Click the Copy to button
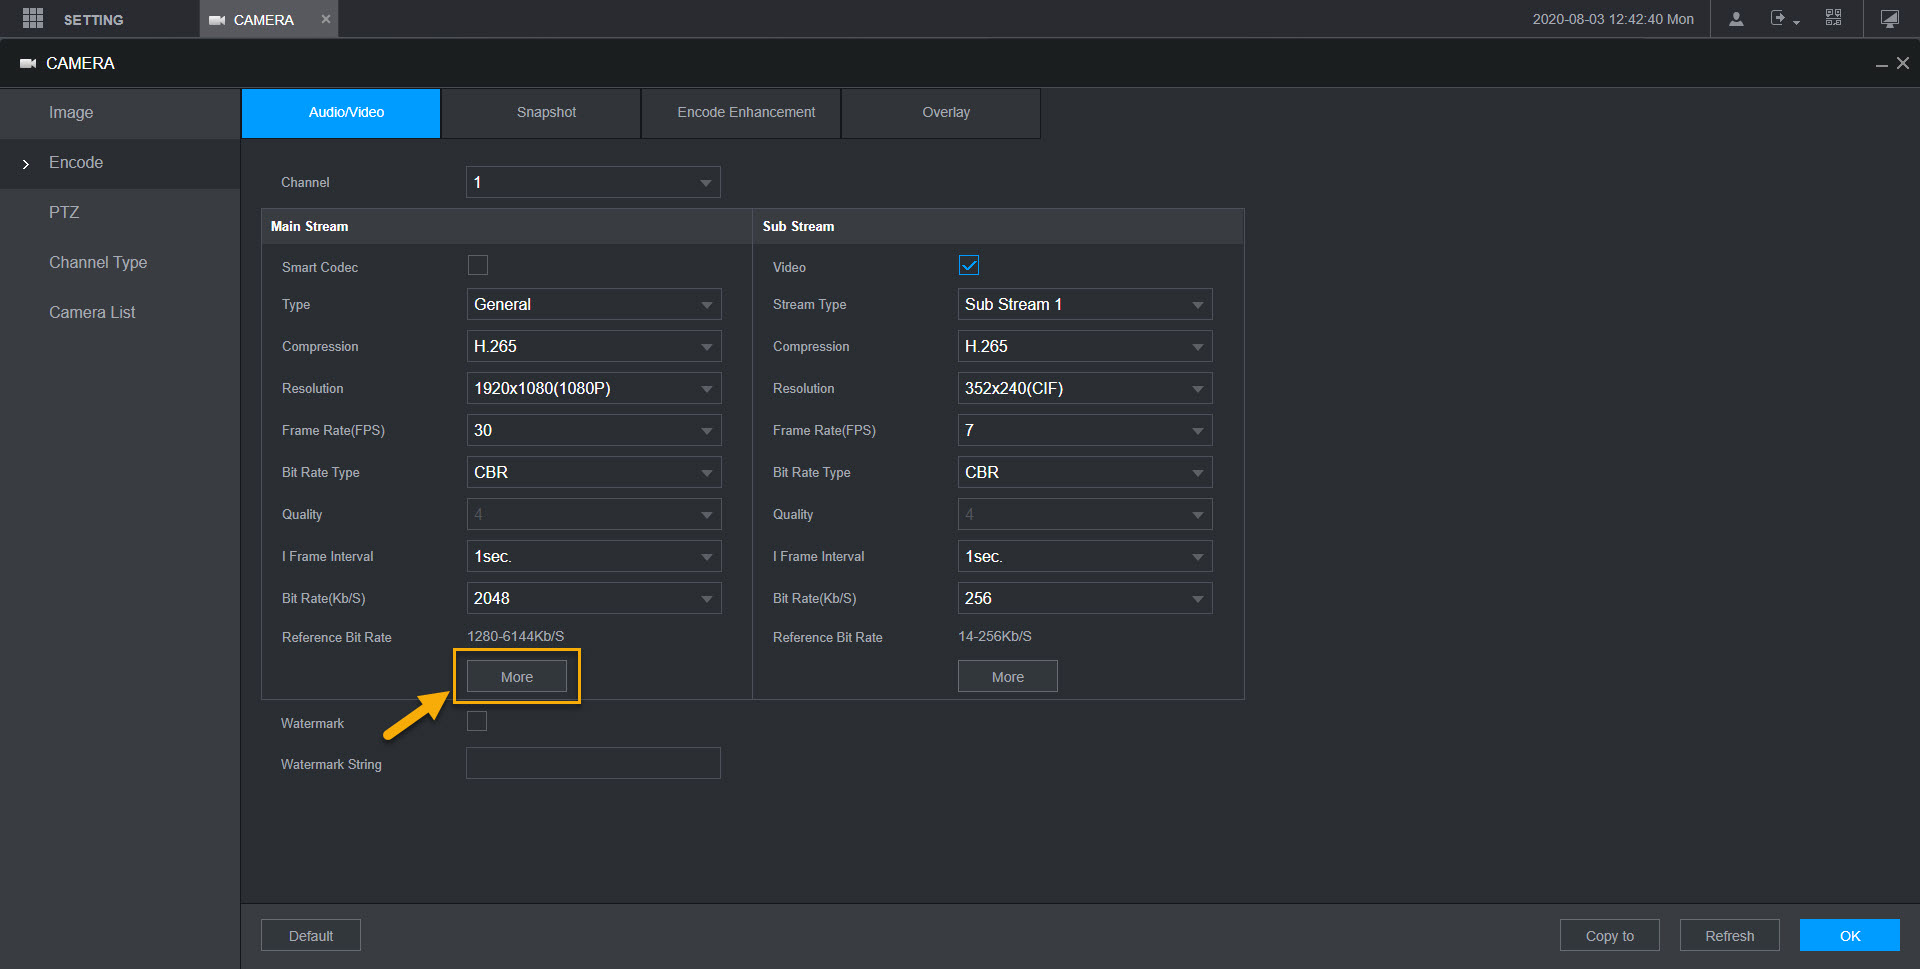Viewport: 1920px width, 969px height. pyautogui.click(x=1609, y=936)
